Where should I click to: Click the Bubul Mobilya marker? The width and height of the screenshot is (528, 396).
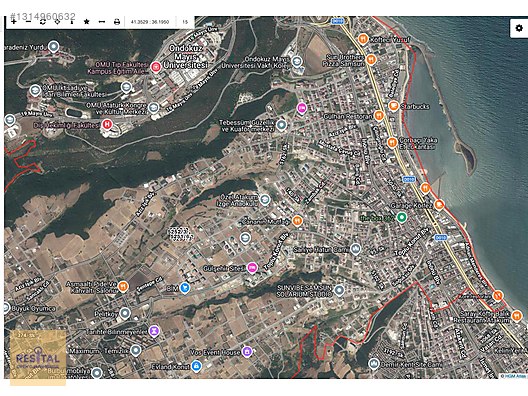(x=97, y=373)
